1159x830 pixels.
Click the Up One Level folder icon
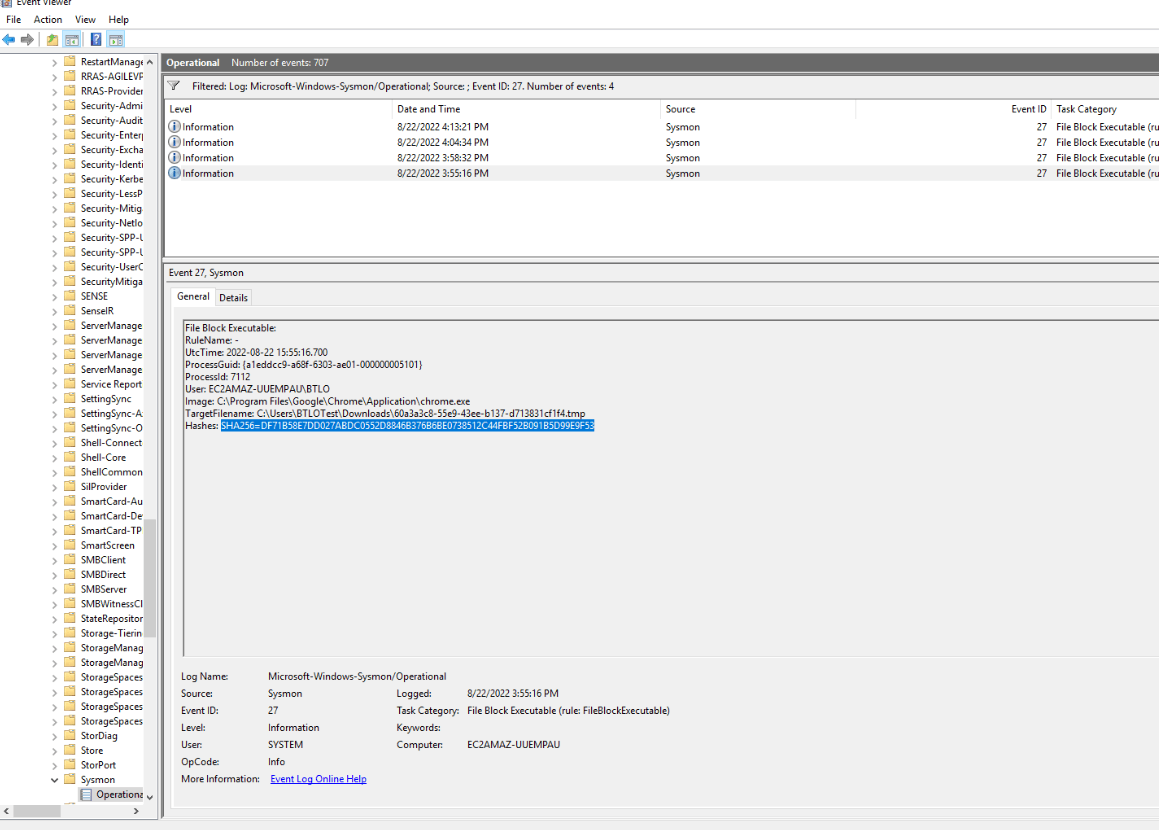coord(52,40)
